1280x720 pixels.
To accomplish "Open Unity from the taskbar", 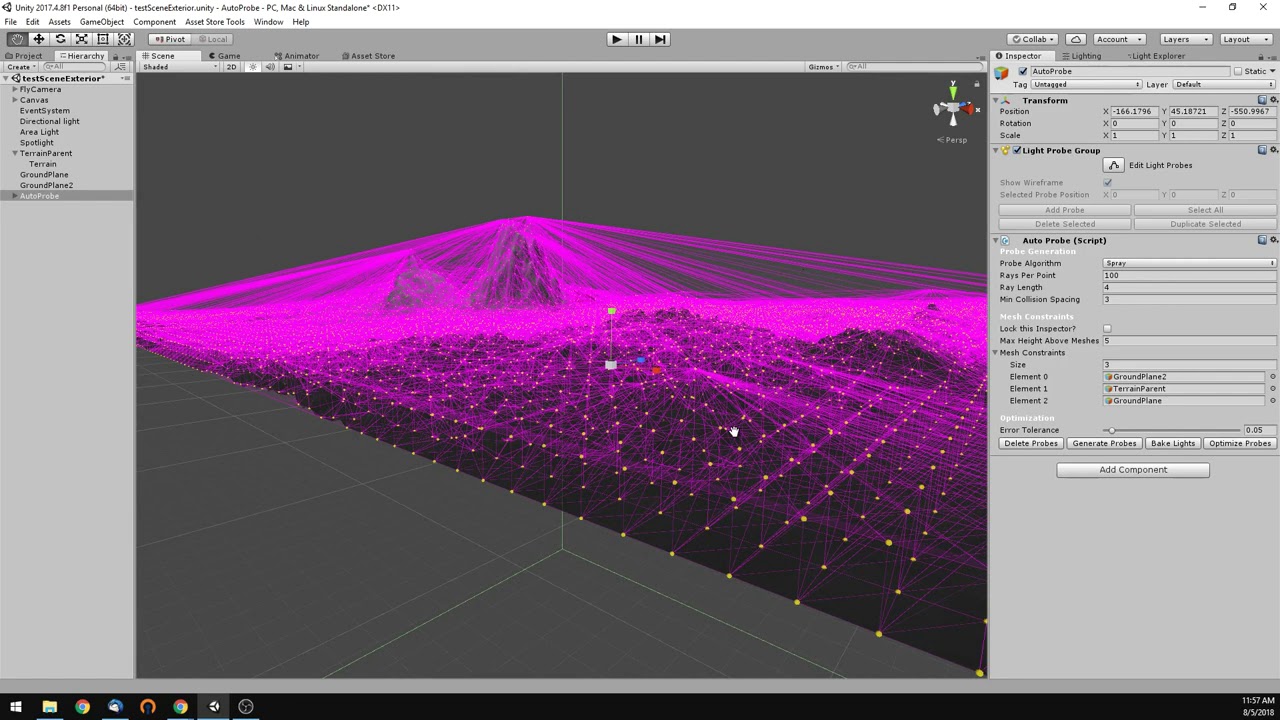I will click(x=214, y=707).
